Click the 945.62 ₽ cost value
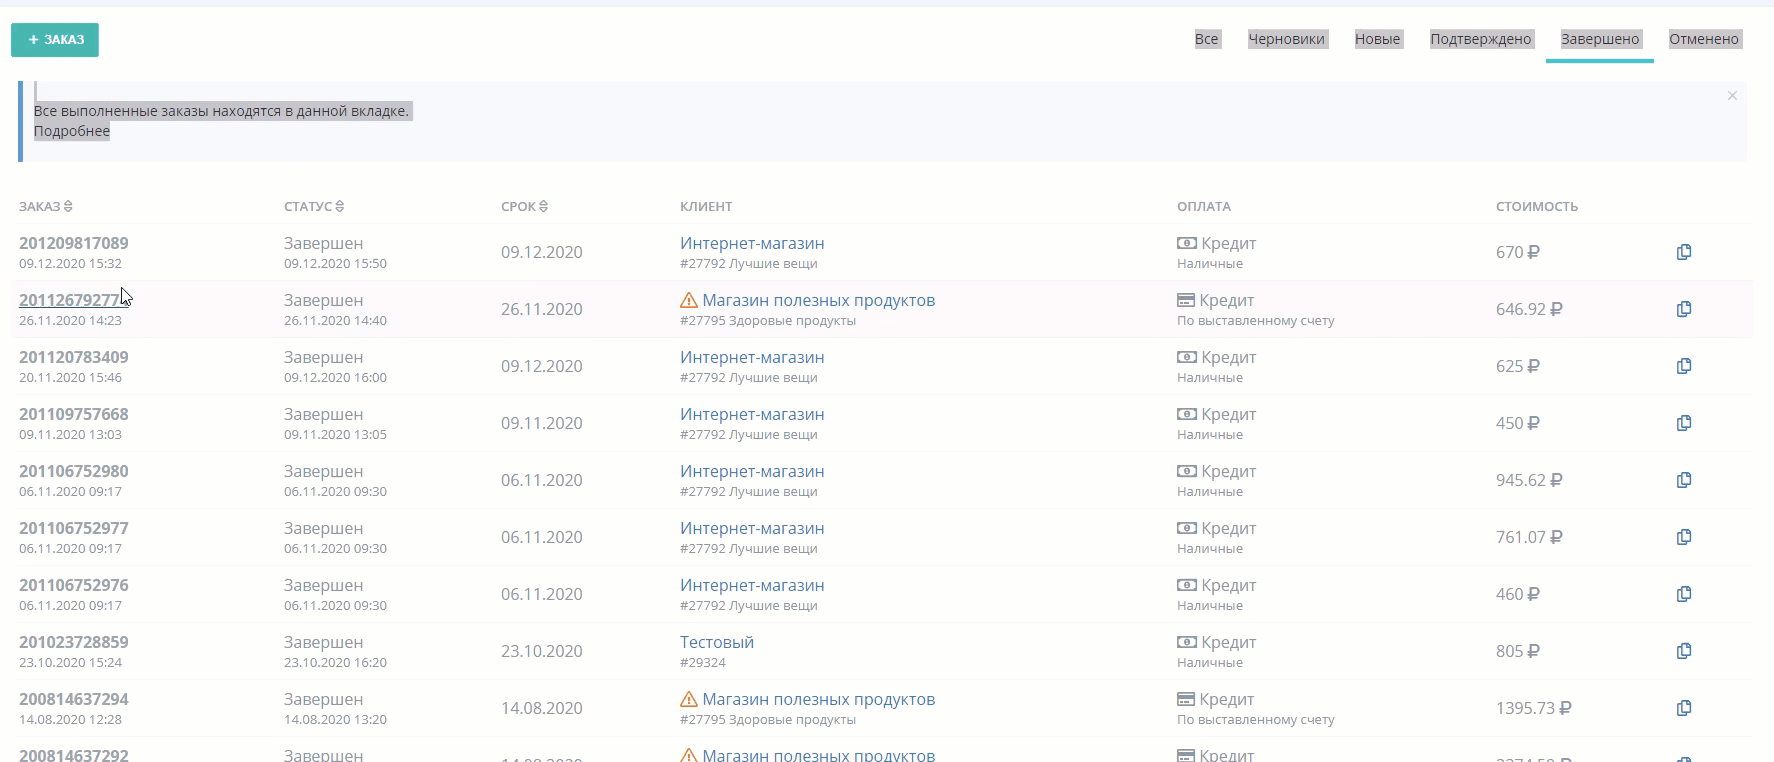1774x762 pixels. pyautogui.click(x=1529, y=480)
